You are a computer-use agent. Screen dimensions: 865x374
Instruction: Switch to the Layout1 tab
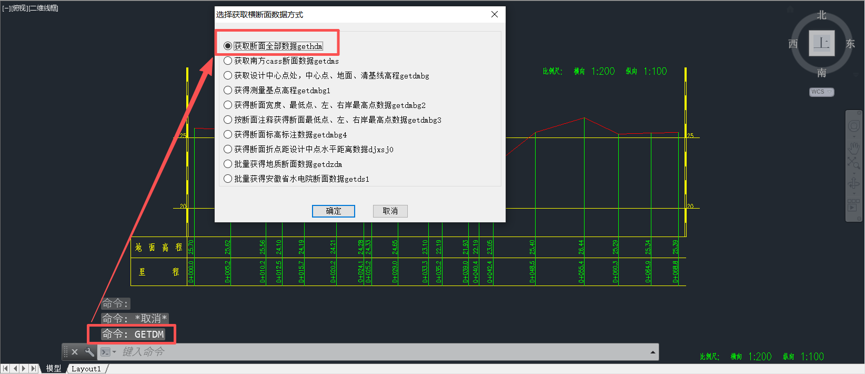click(87, 368)
